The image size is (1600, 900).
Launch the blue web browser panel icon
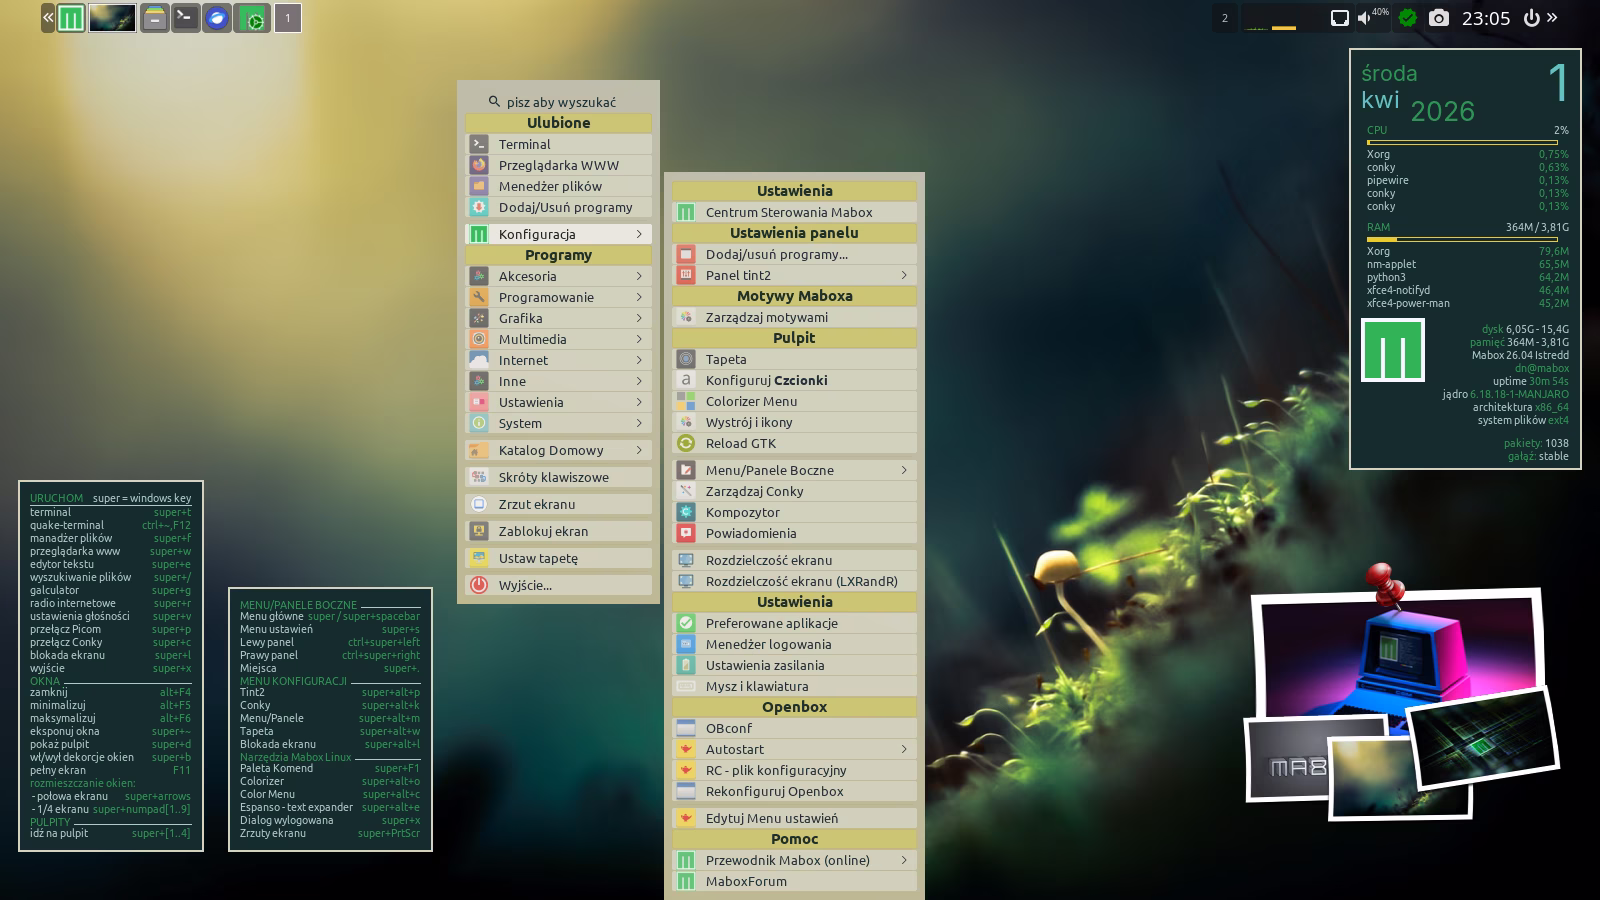(217, 18)
